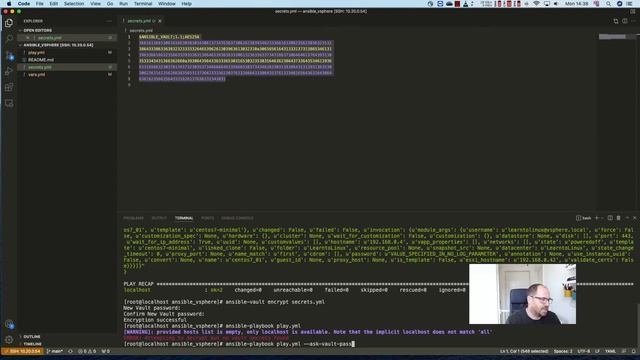Open the Source Control view
This screenshot has width=640, height=360.
9,56
